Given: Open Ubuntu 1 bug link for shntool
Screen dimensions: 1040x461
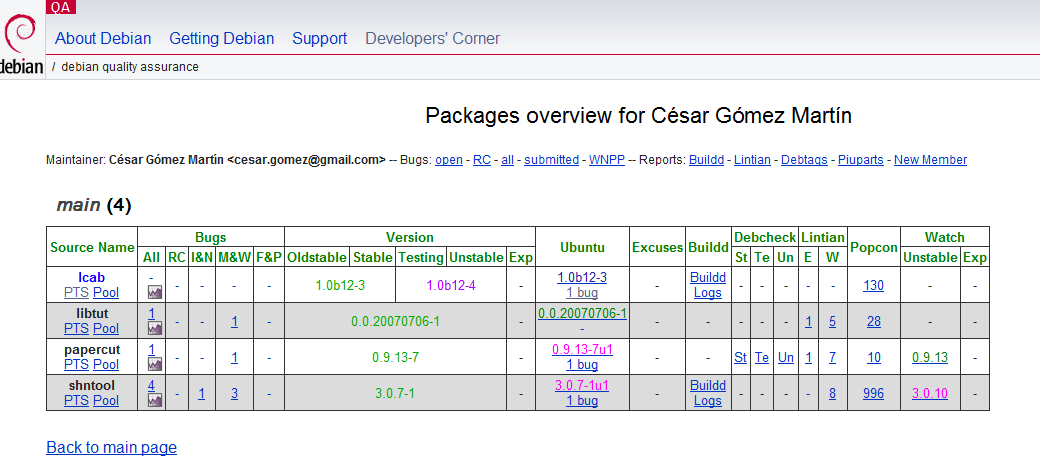Looking at the screenshot, I should click(582, 401).
